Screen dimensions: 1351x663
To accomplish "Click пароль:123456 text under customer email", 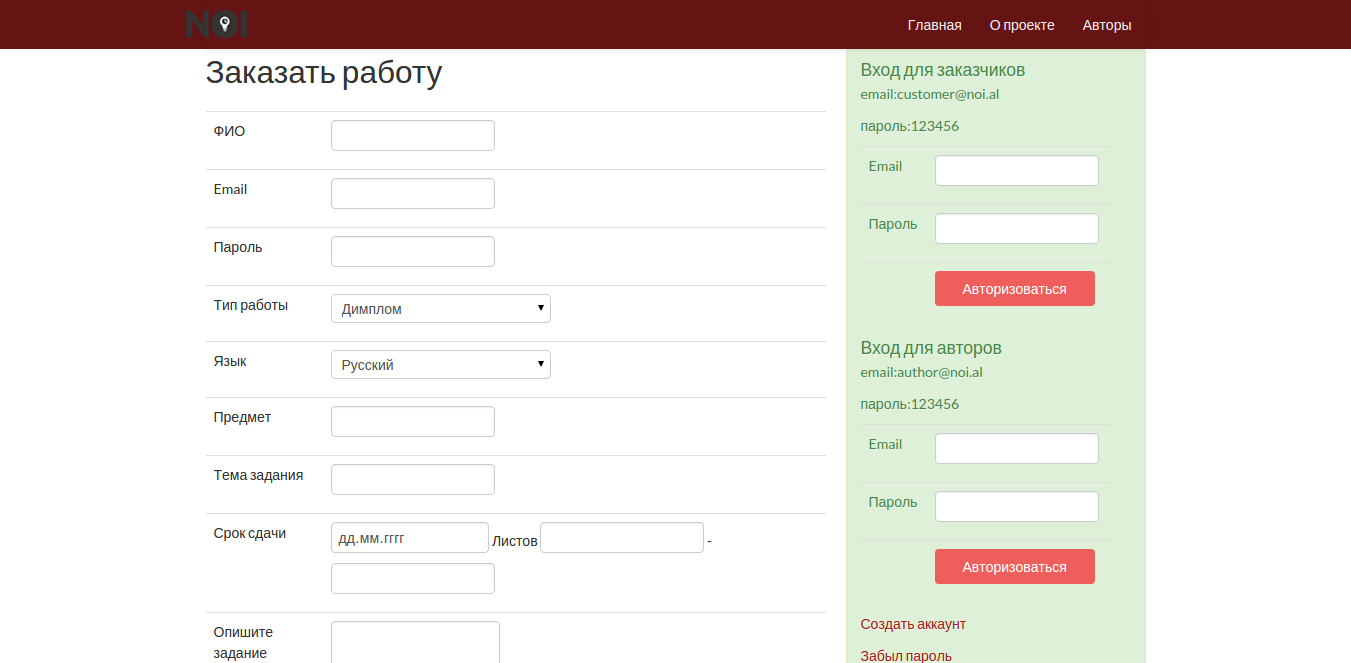I will [910, 126].
